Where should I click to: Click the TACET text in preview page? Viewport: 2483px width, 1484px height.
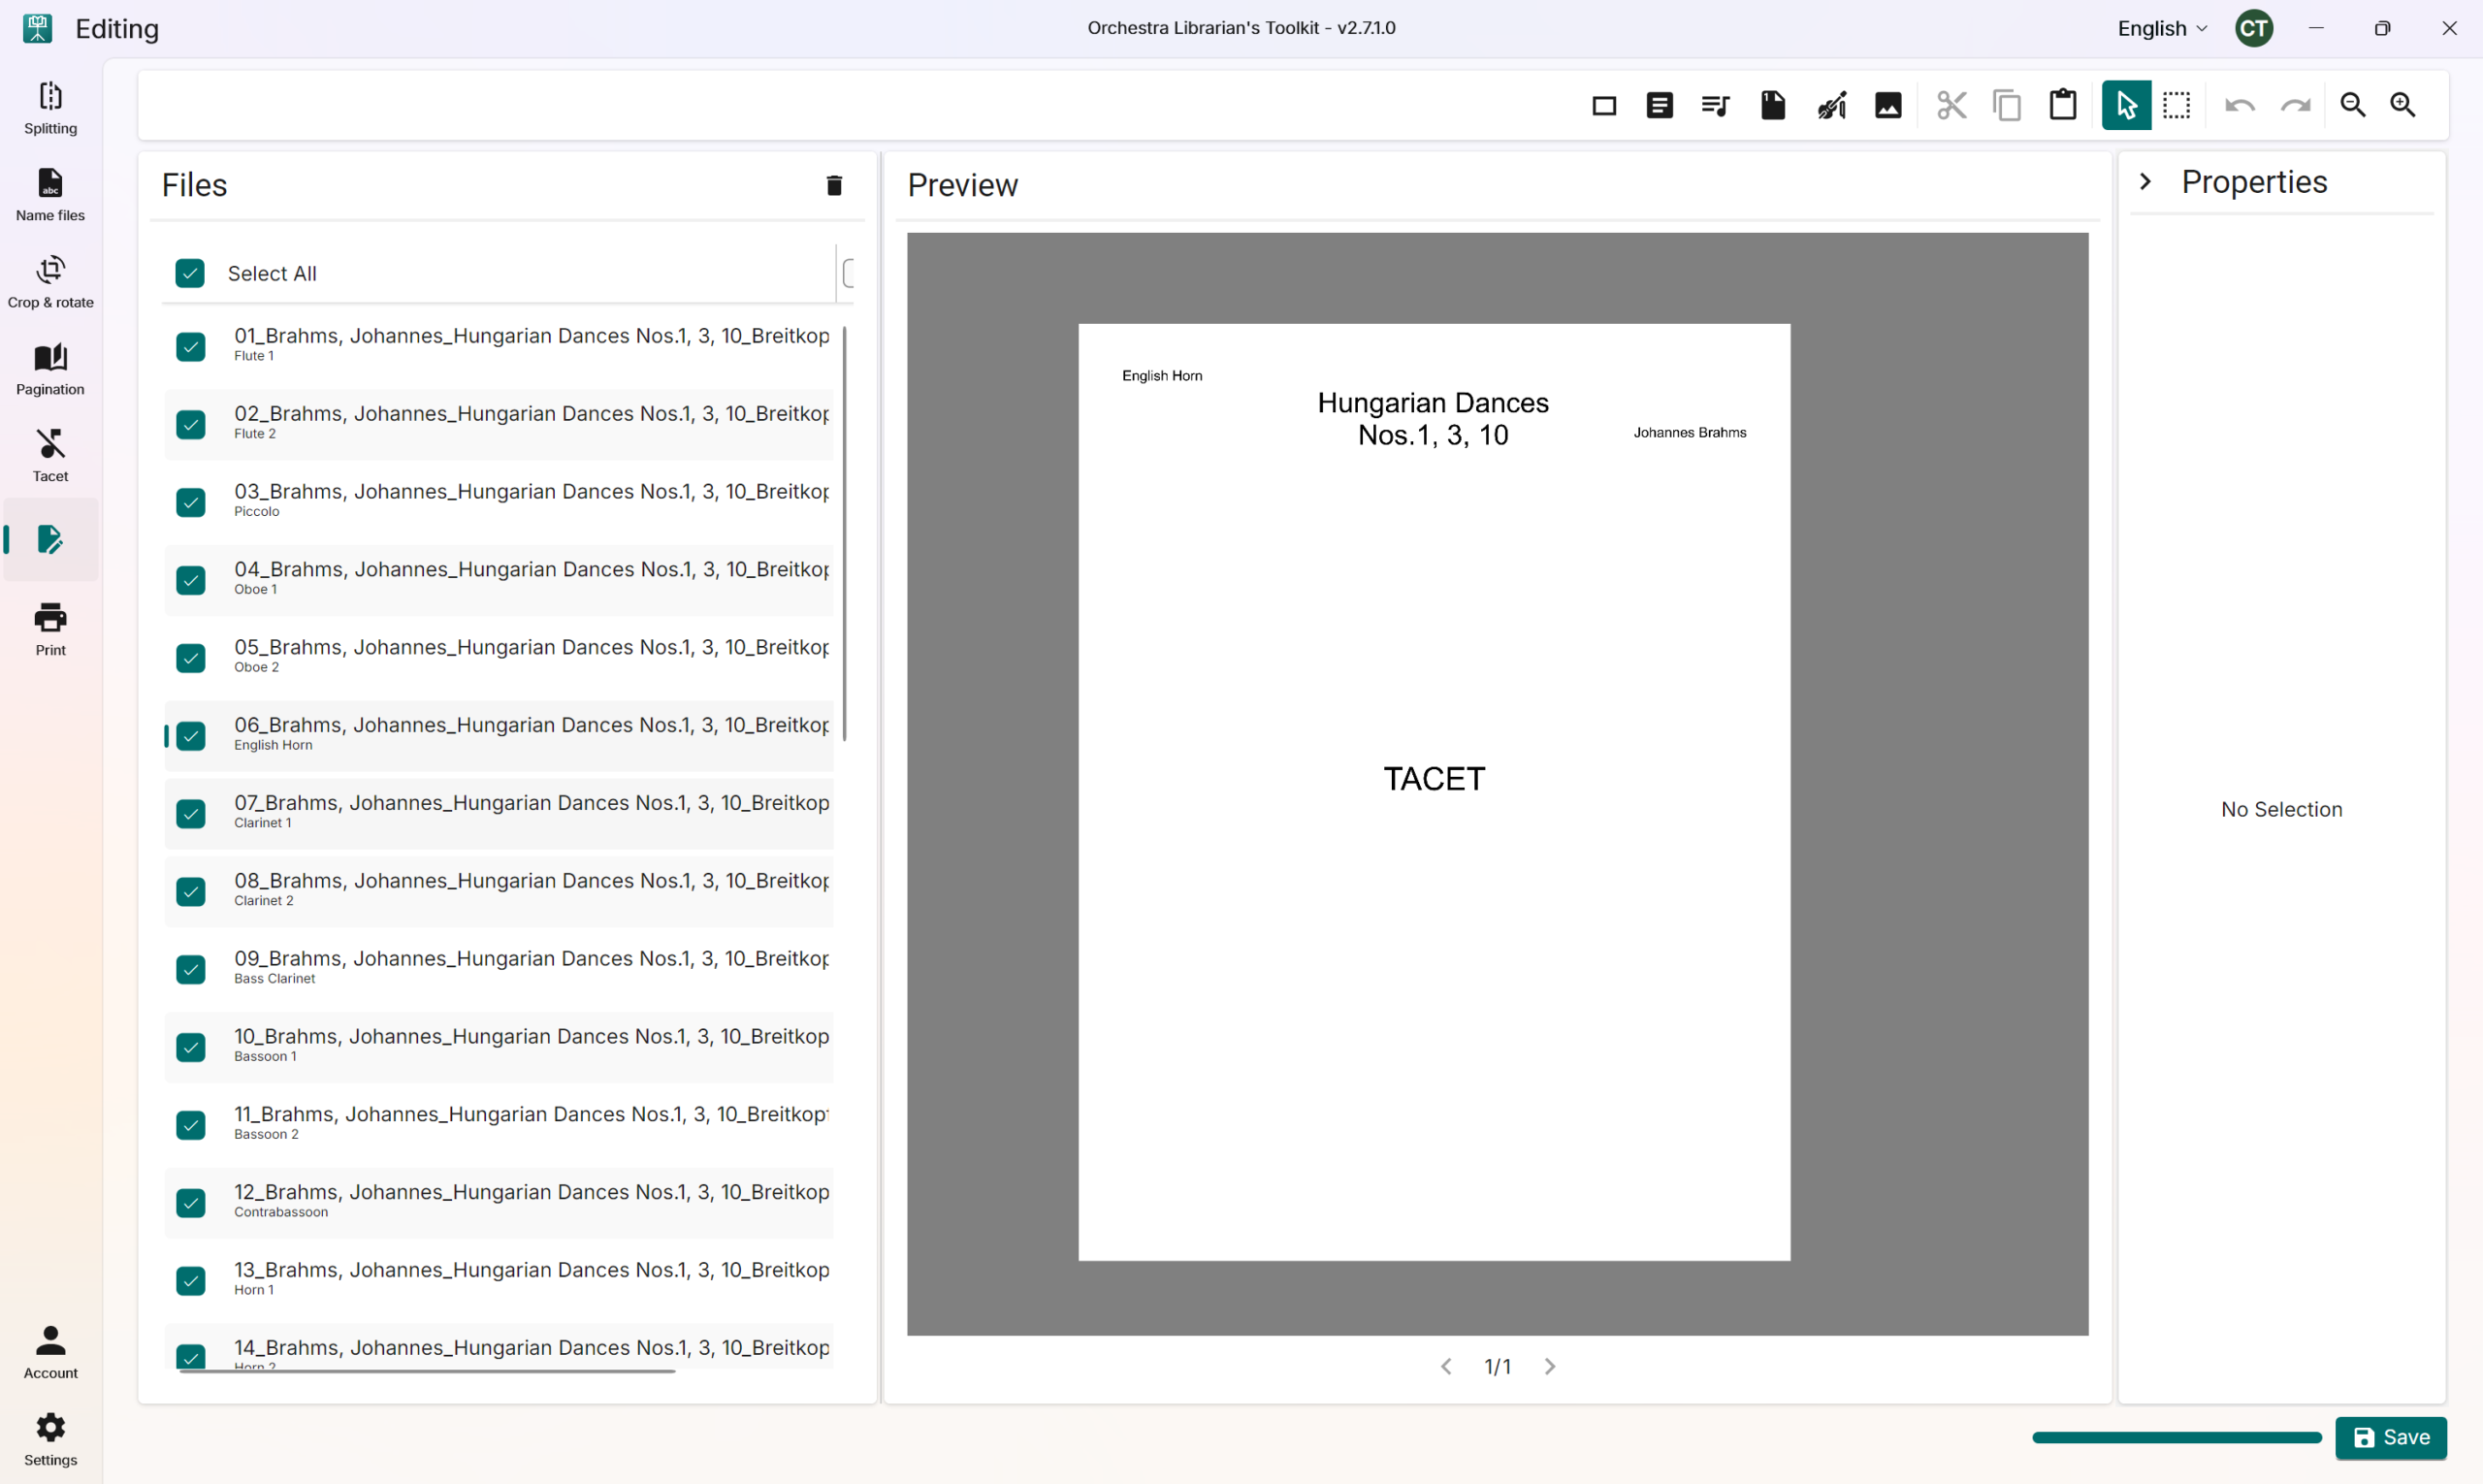click(1434, 780)
